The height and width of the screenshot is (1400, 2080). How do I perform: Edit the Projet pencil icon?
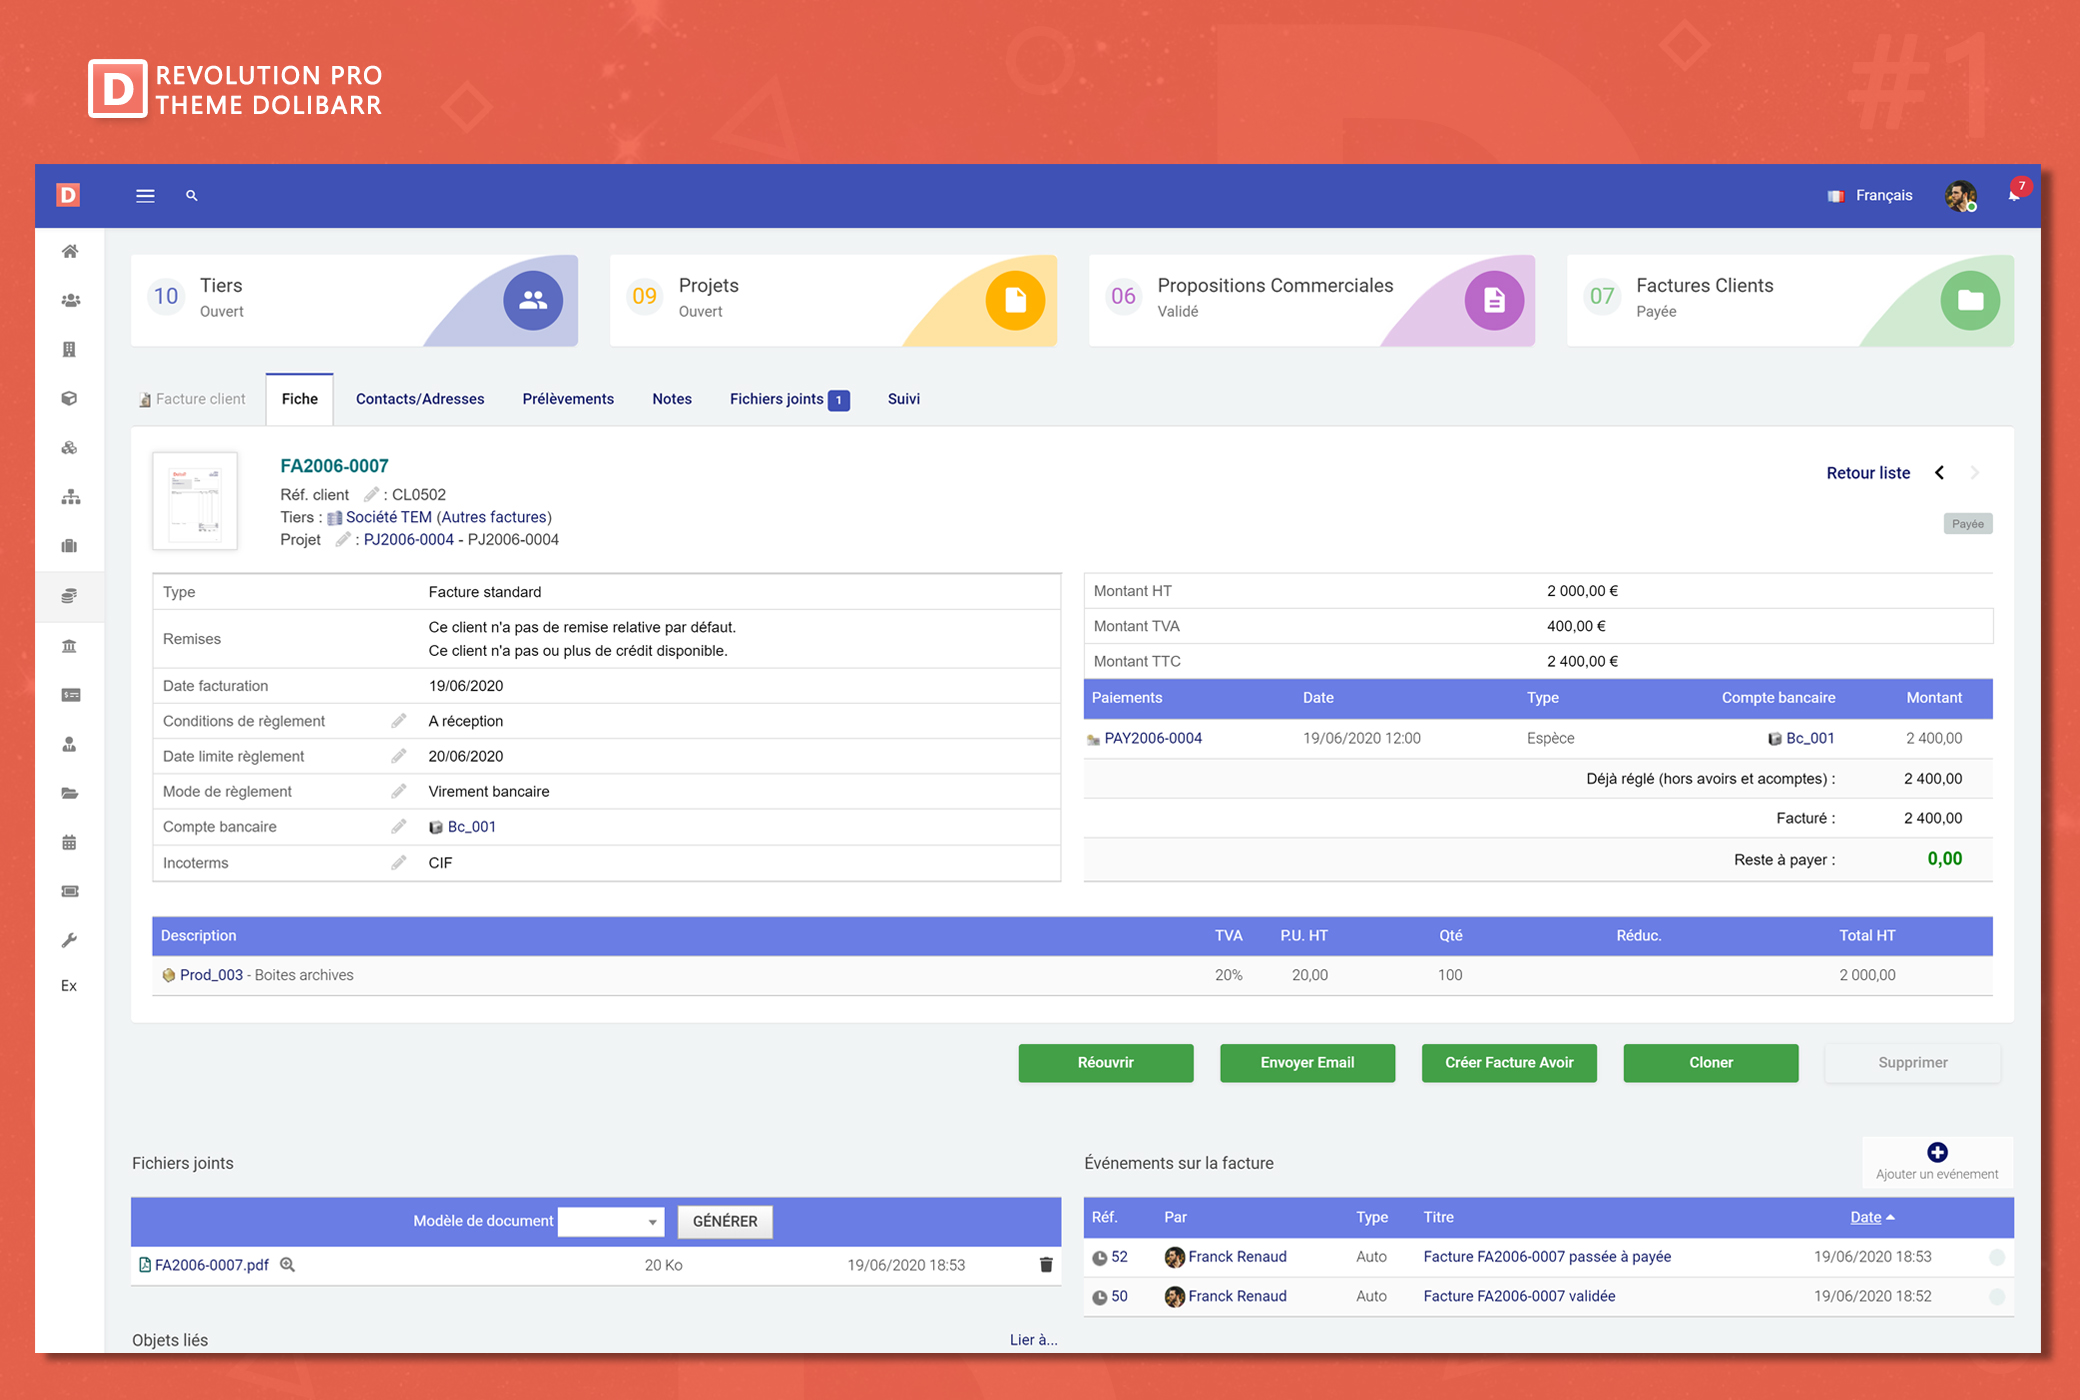[343, 539]
